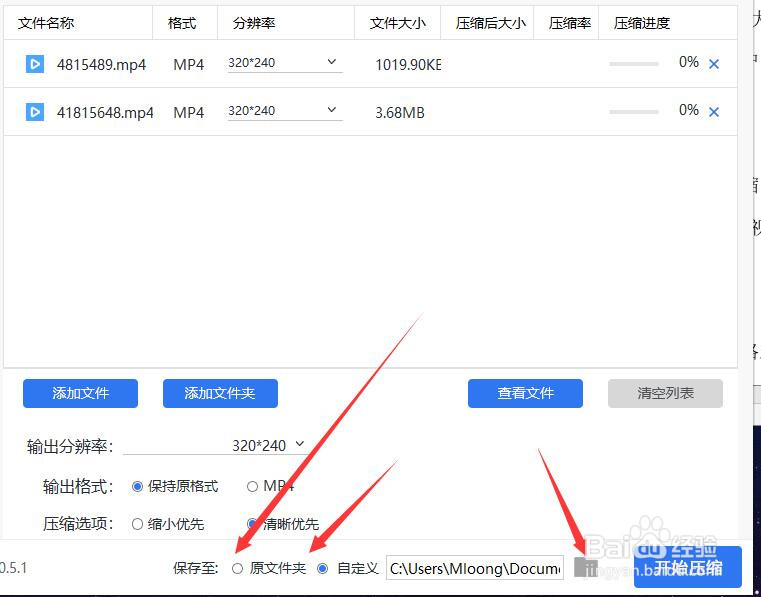761x597 pixels.
Task: Click the 添加文件夹 button
Action: pyautogui.click(x=220, y=393)
